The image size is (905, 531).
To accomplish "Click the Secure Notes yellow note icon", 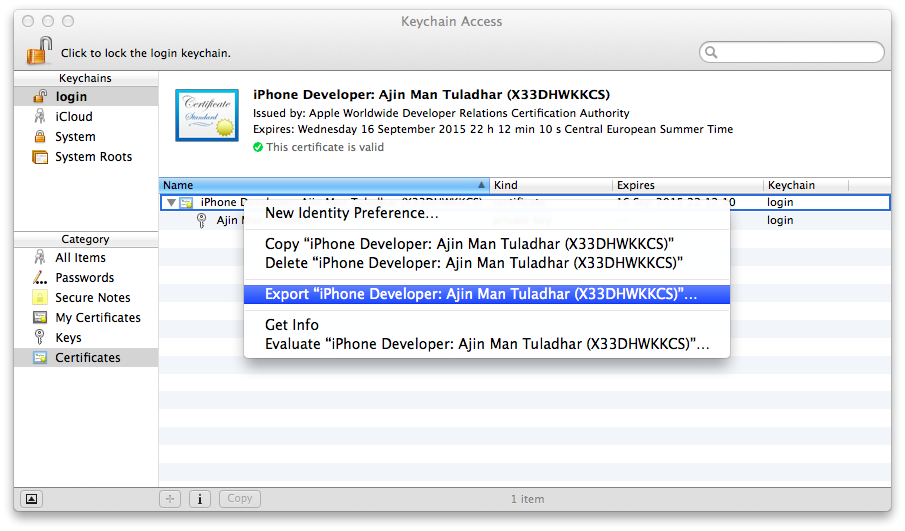I will point(40,298).
